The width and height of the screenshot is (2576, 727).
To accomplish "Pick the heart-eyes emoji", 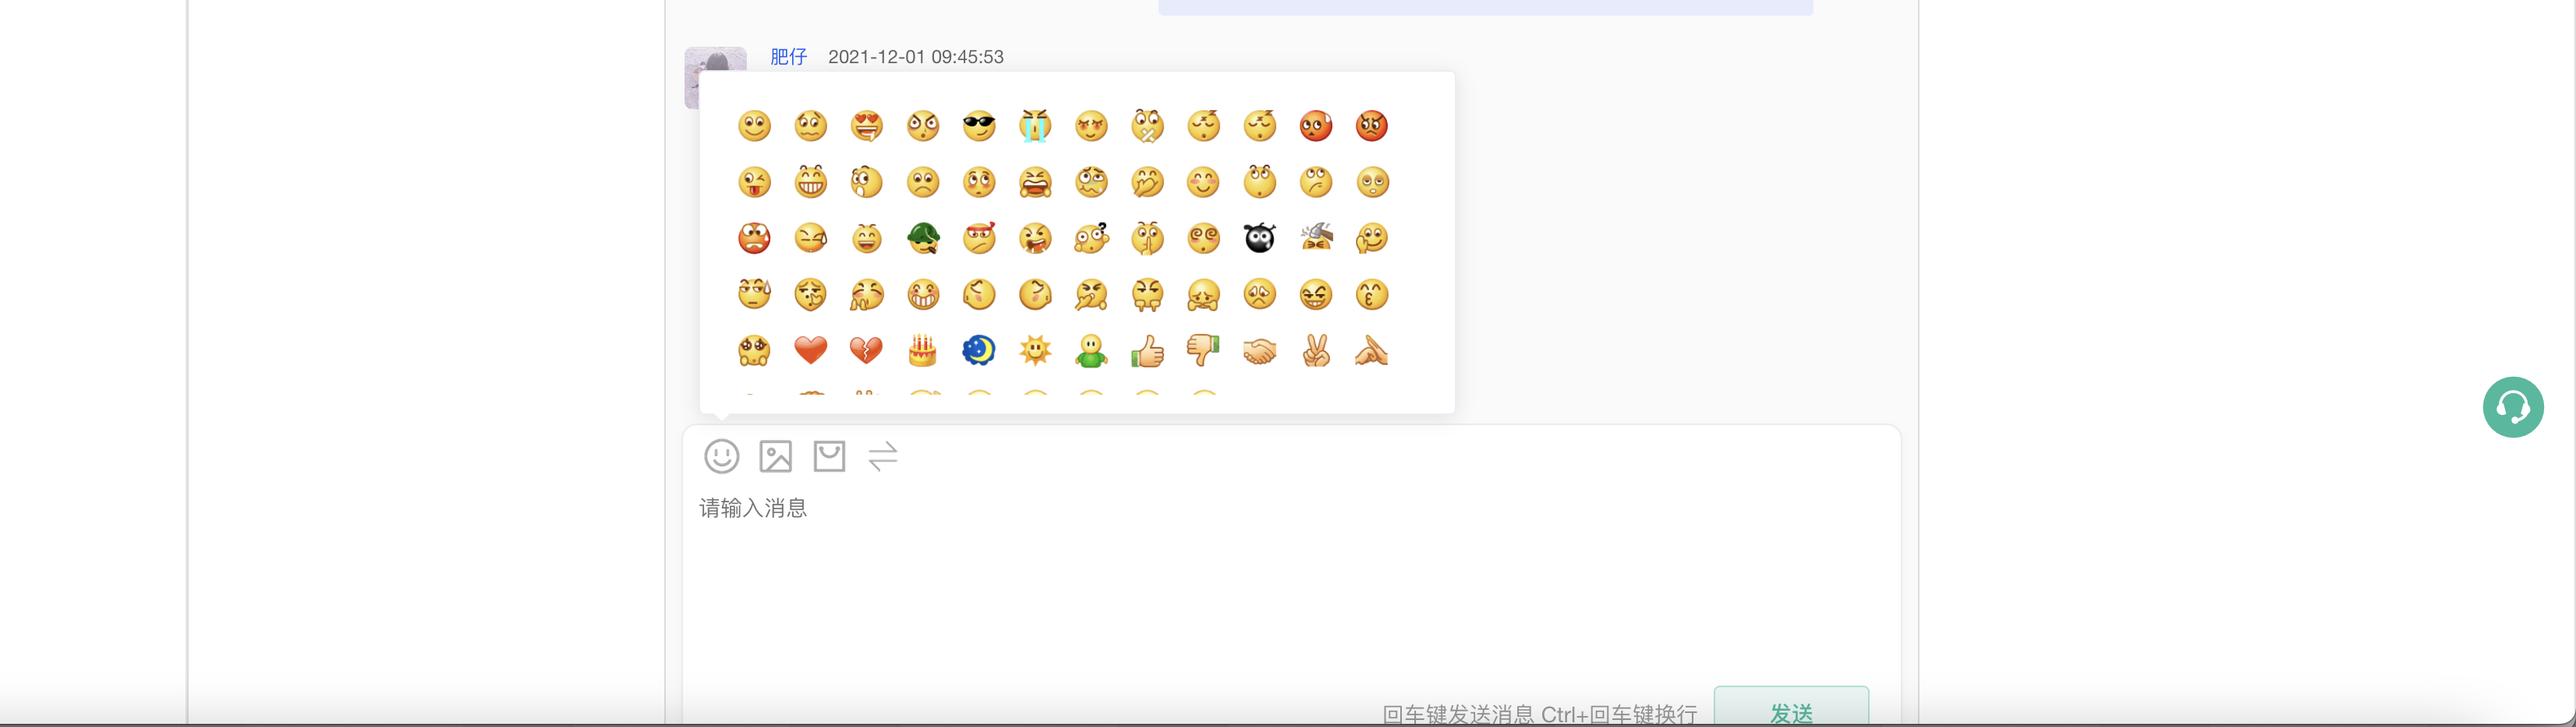I will tap(867, 126).
